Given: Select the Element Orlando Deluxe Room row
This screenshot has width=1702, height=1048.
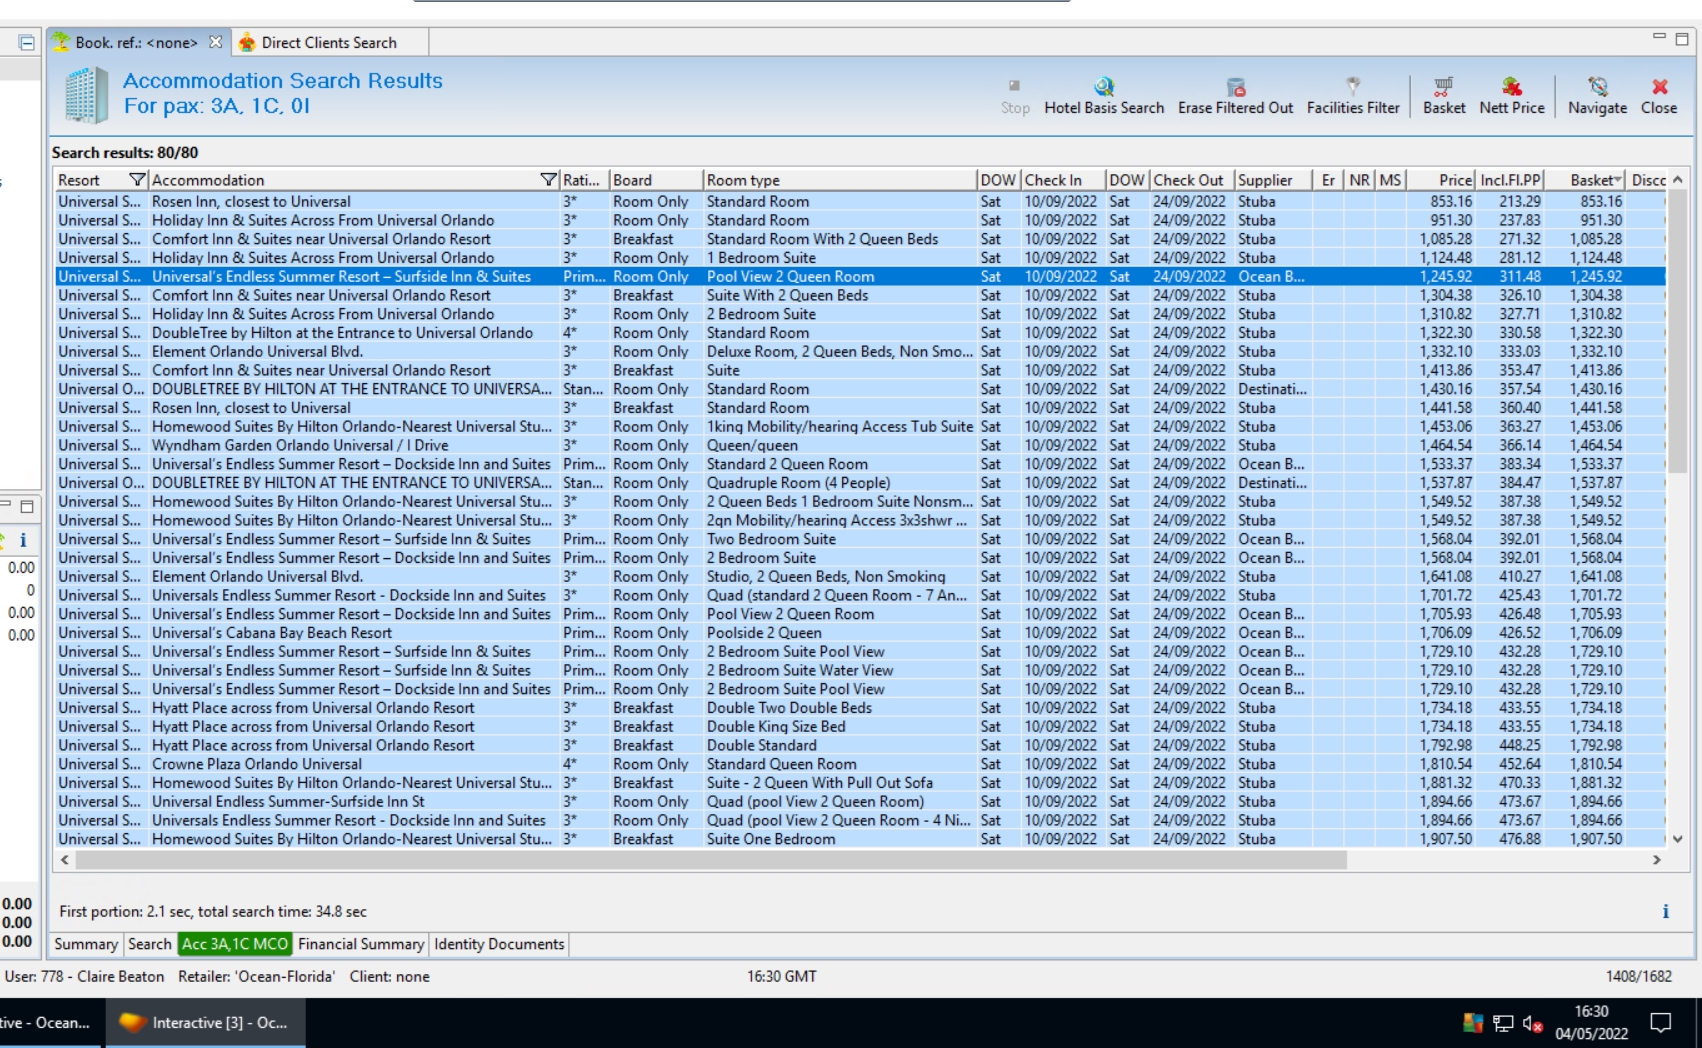Looking at the screenshot, I should [860, 351].
